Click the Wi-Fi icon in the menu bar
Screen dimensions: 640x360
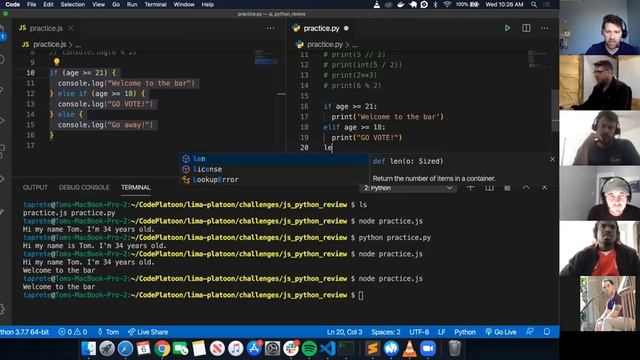tap(447, 4)
